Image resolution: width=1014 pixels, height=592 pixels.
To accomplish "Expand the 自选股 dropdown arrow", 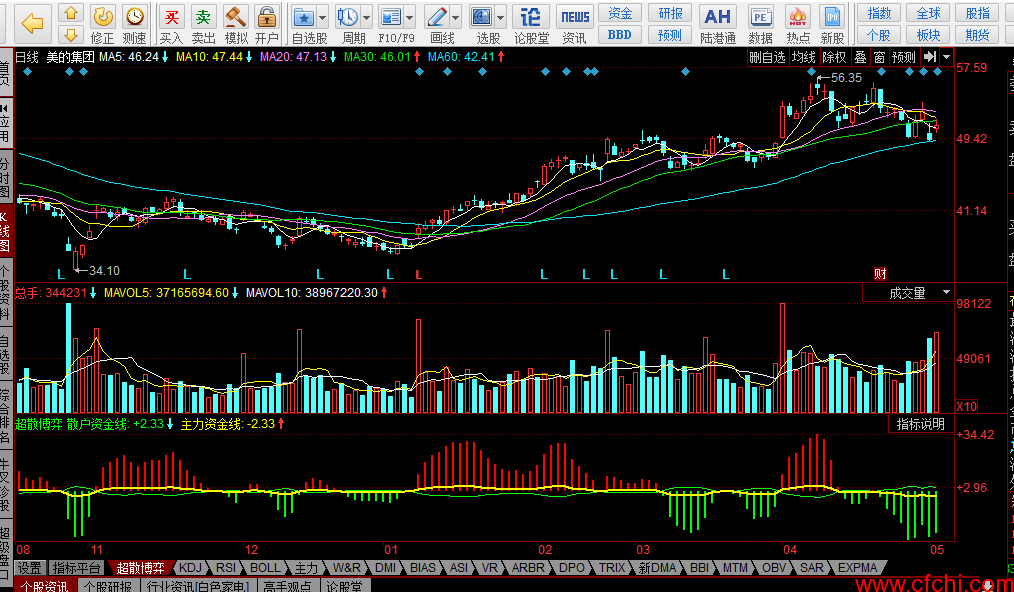I will [324, 18].
